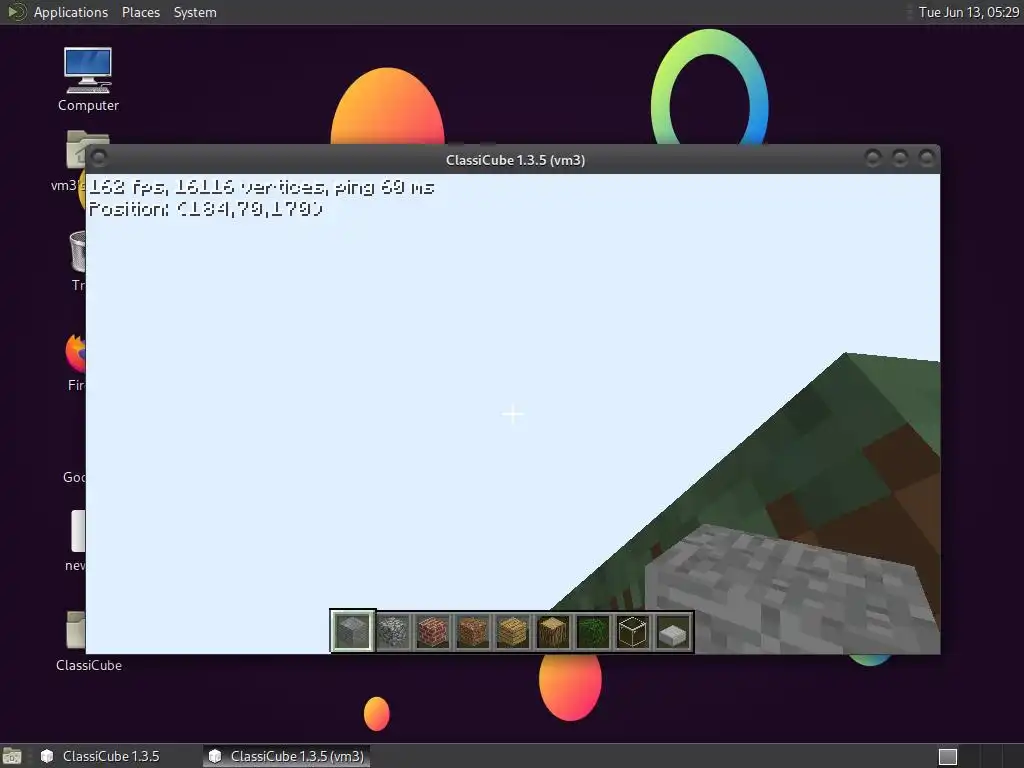Select the glass block in the hotbar
Viewport: 1024px width, 768px height.
click(x=632, y=632)
